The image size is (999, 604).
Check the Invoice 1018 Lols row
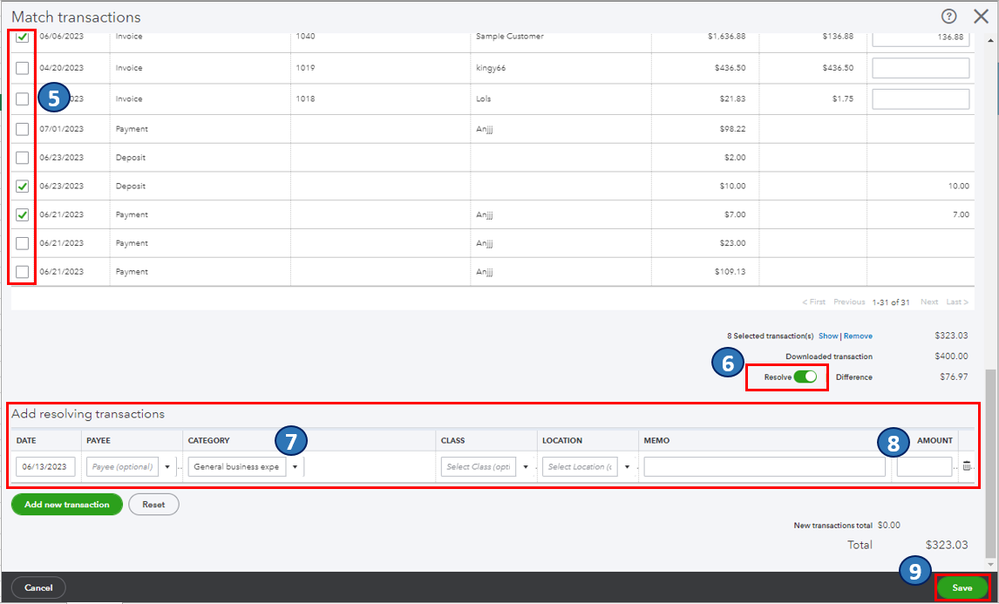pyautogui.click(x=22, y=99)
